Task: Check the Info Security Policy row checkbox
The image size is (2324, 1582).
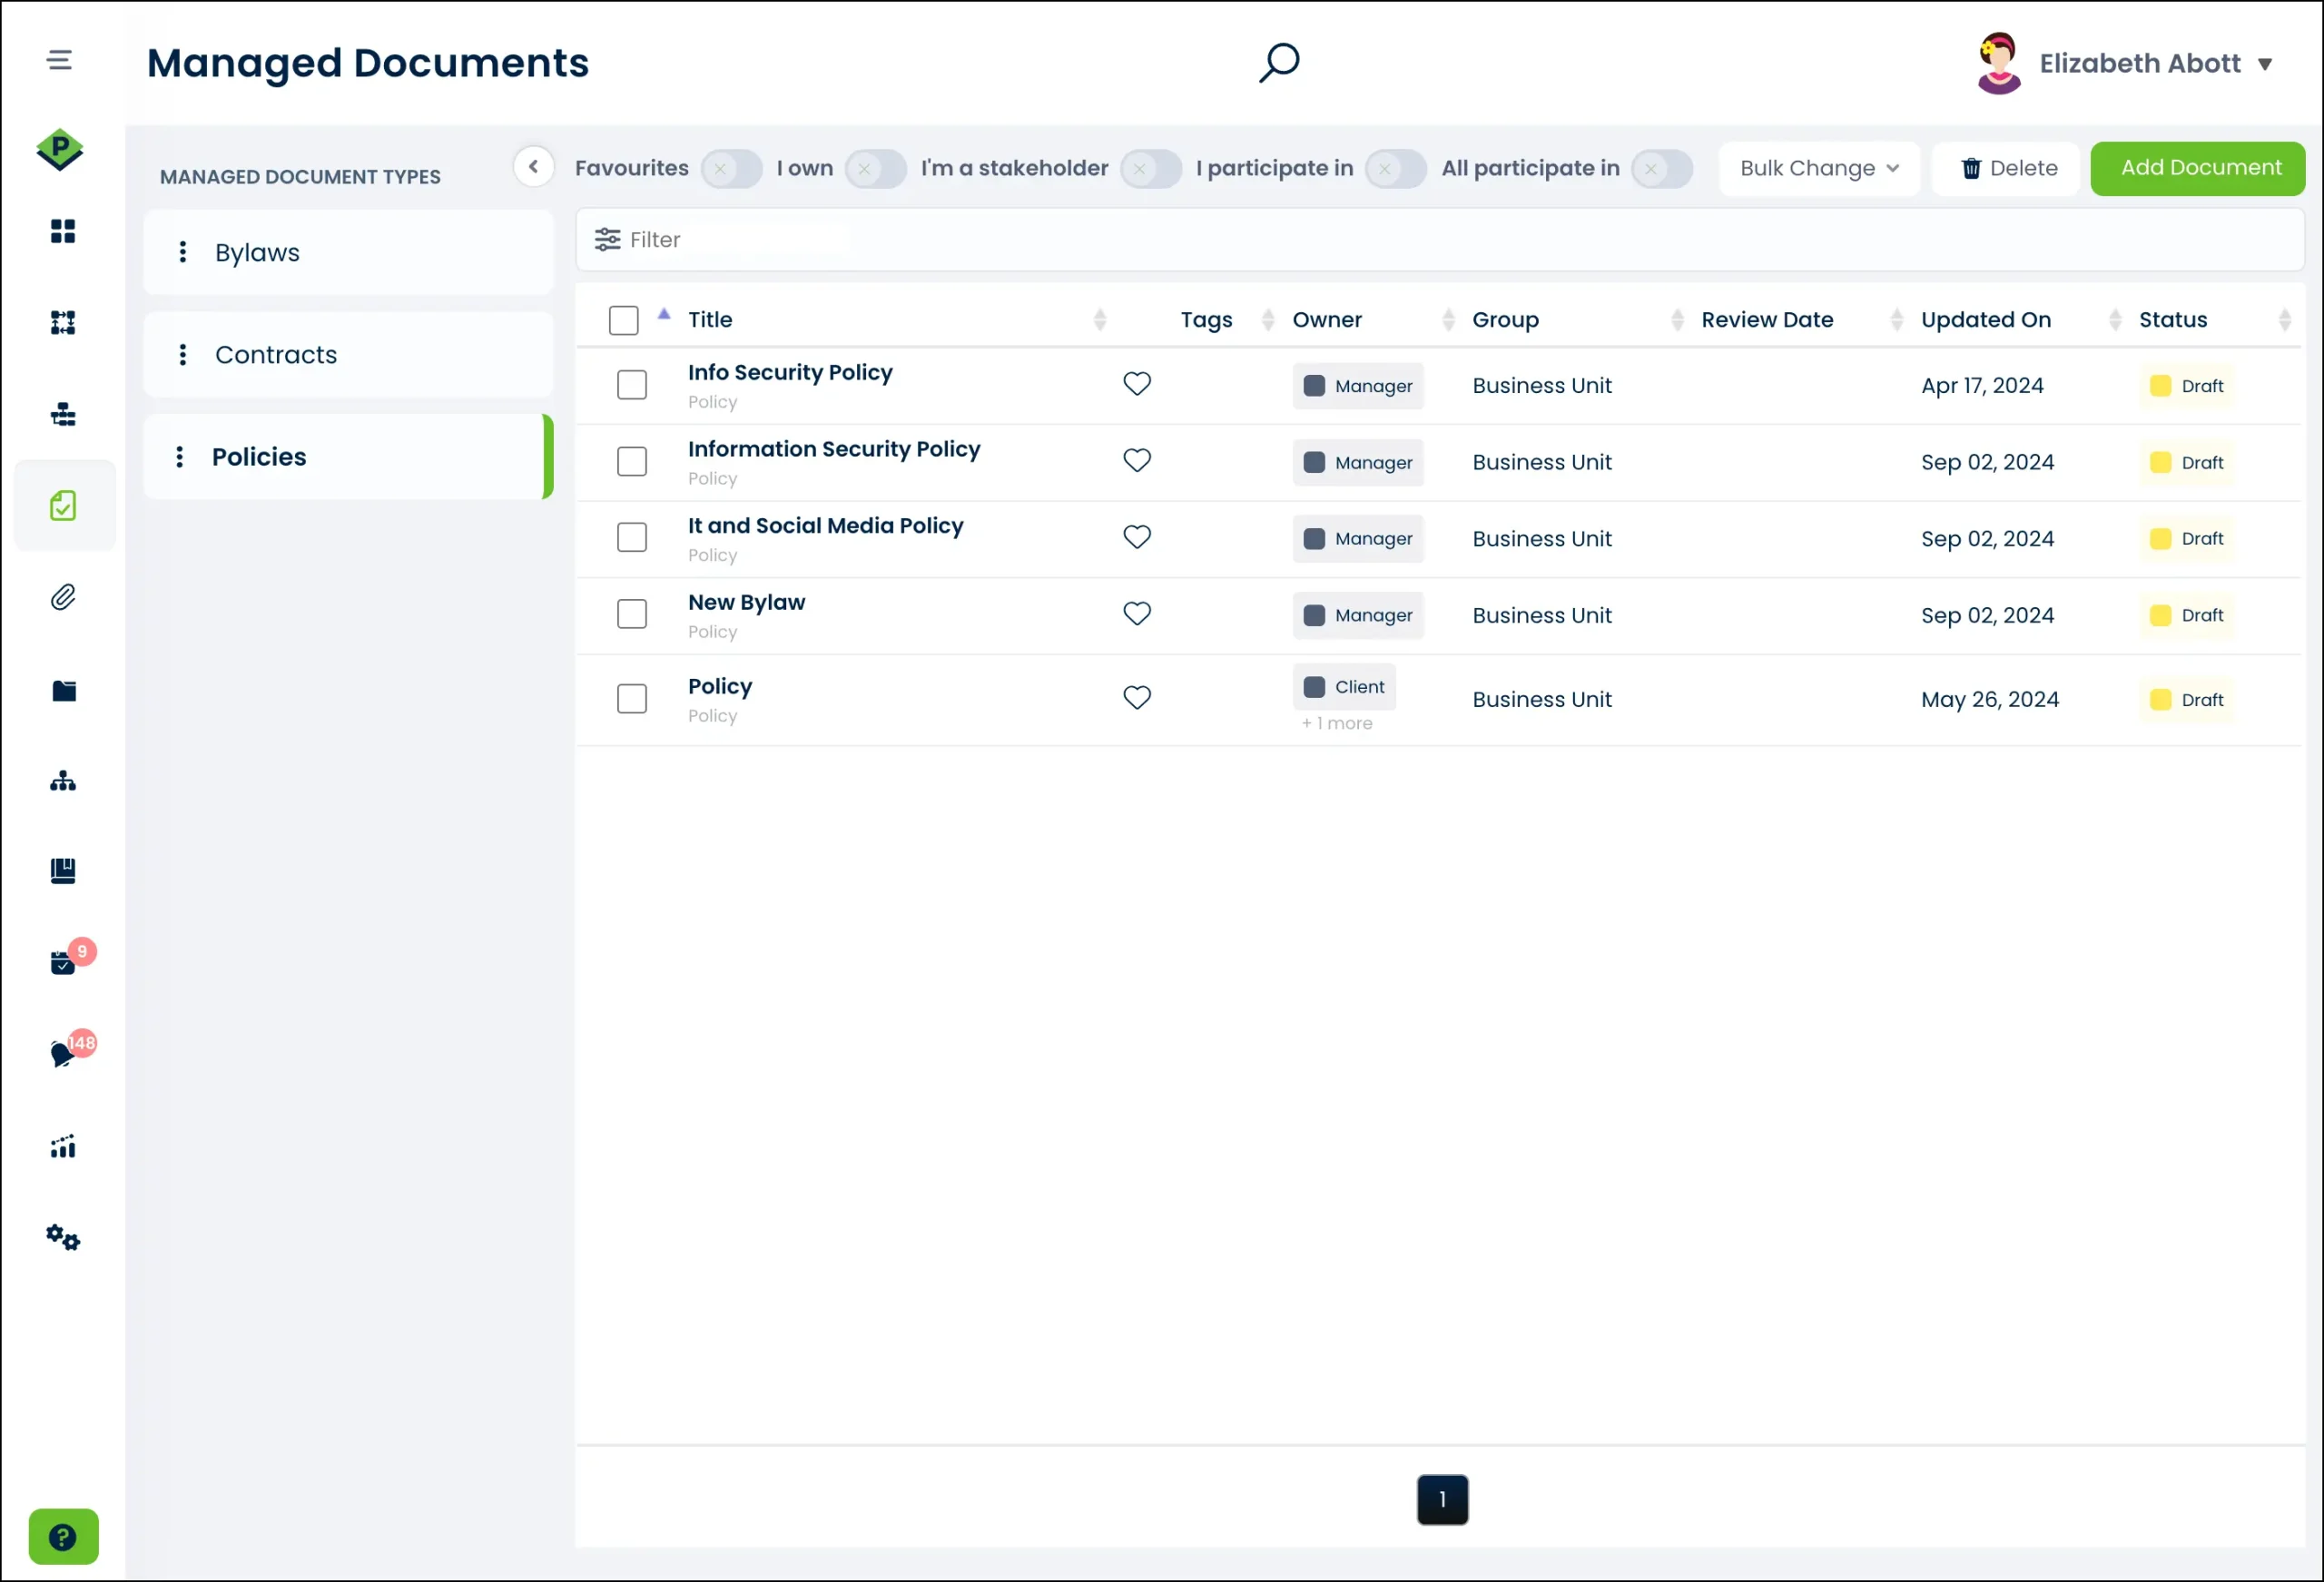Action: 632,385
